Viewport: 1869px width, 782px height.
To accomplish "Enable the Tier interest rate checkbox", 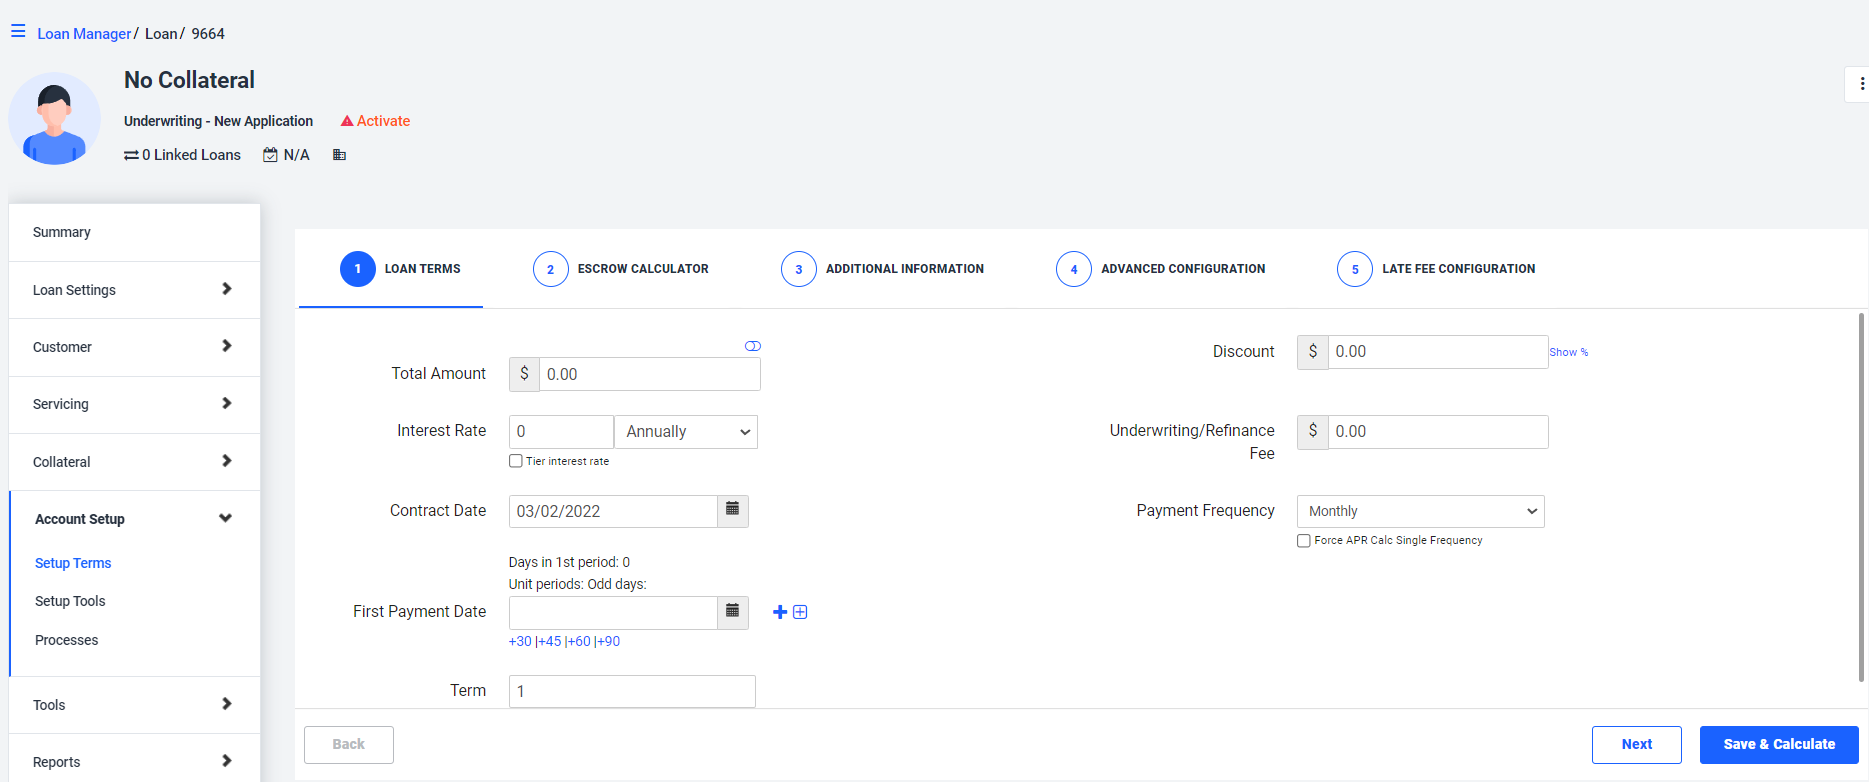I will tap(516, 461).
